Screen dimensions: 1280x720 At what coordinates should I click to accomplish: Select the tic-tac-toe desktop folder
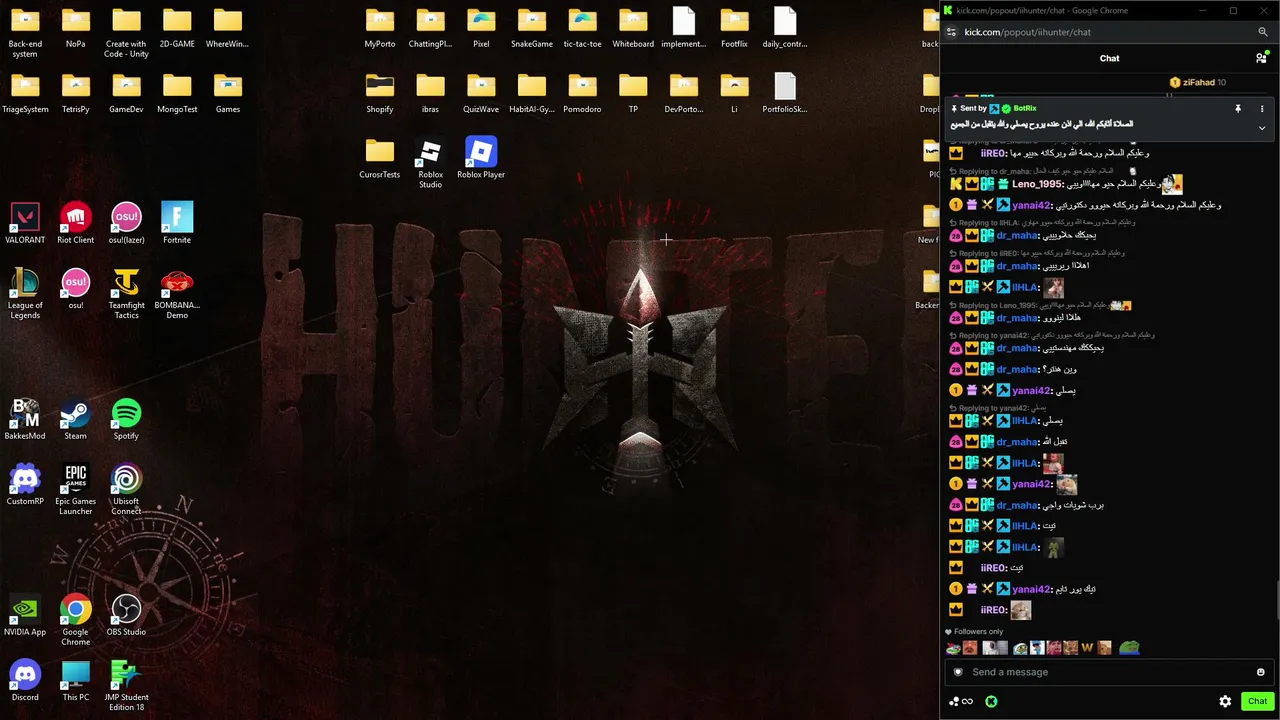(582, 28)
